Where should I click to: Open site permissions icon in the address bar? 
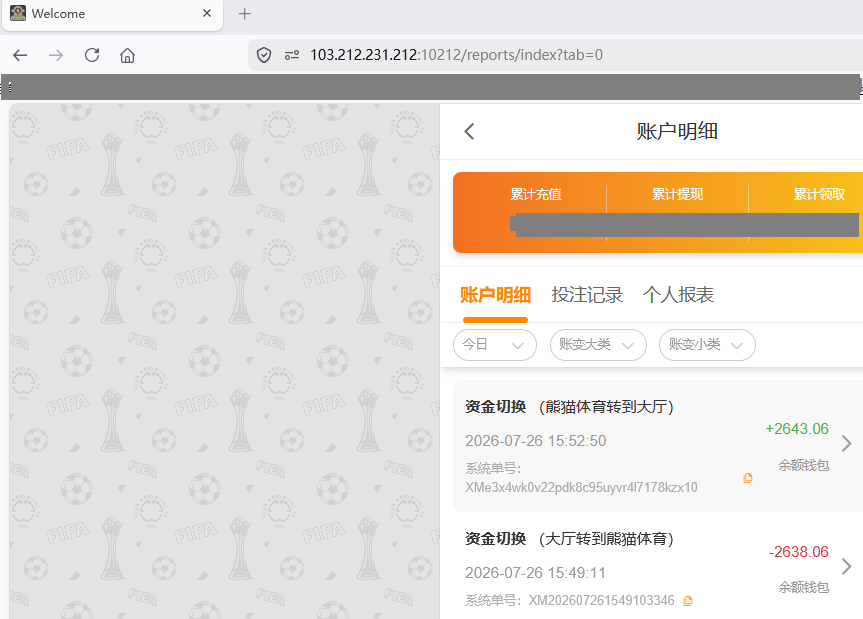(x=292, y=55)
